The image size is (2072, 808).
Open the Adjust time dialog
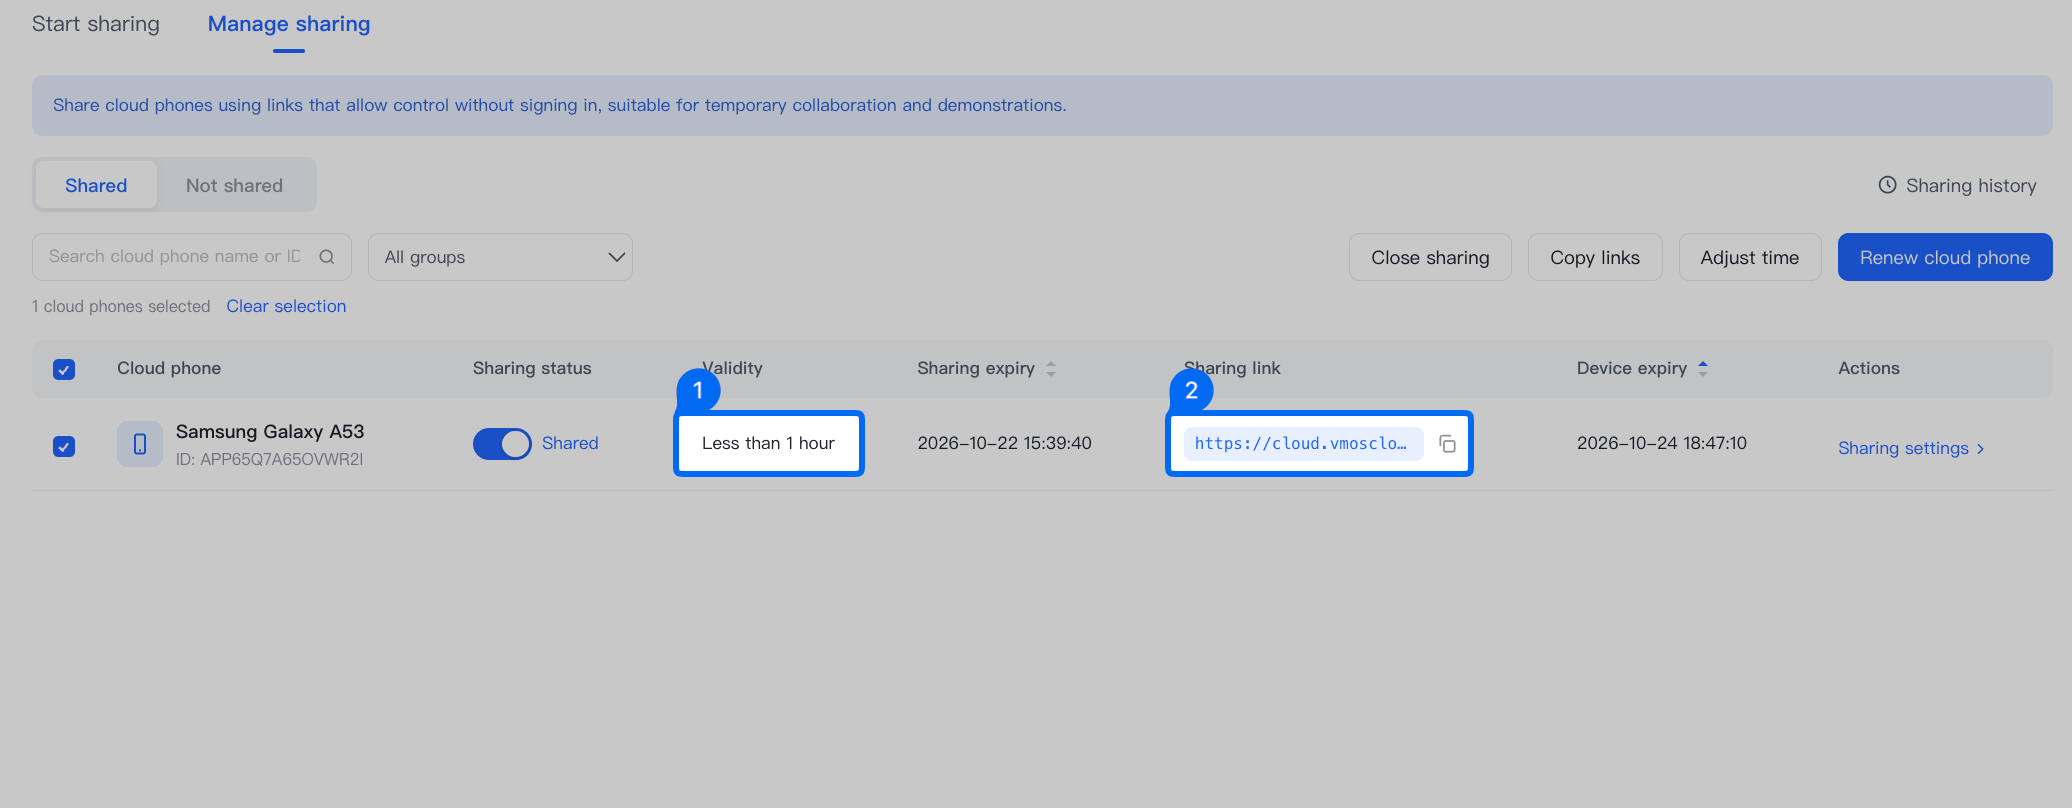pyautogui.click(x=1750, y=257)
